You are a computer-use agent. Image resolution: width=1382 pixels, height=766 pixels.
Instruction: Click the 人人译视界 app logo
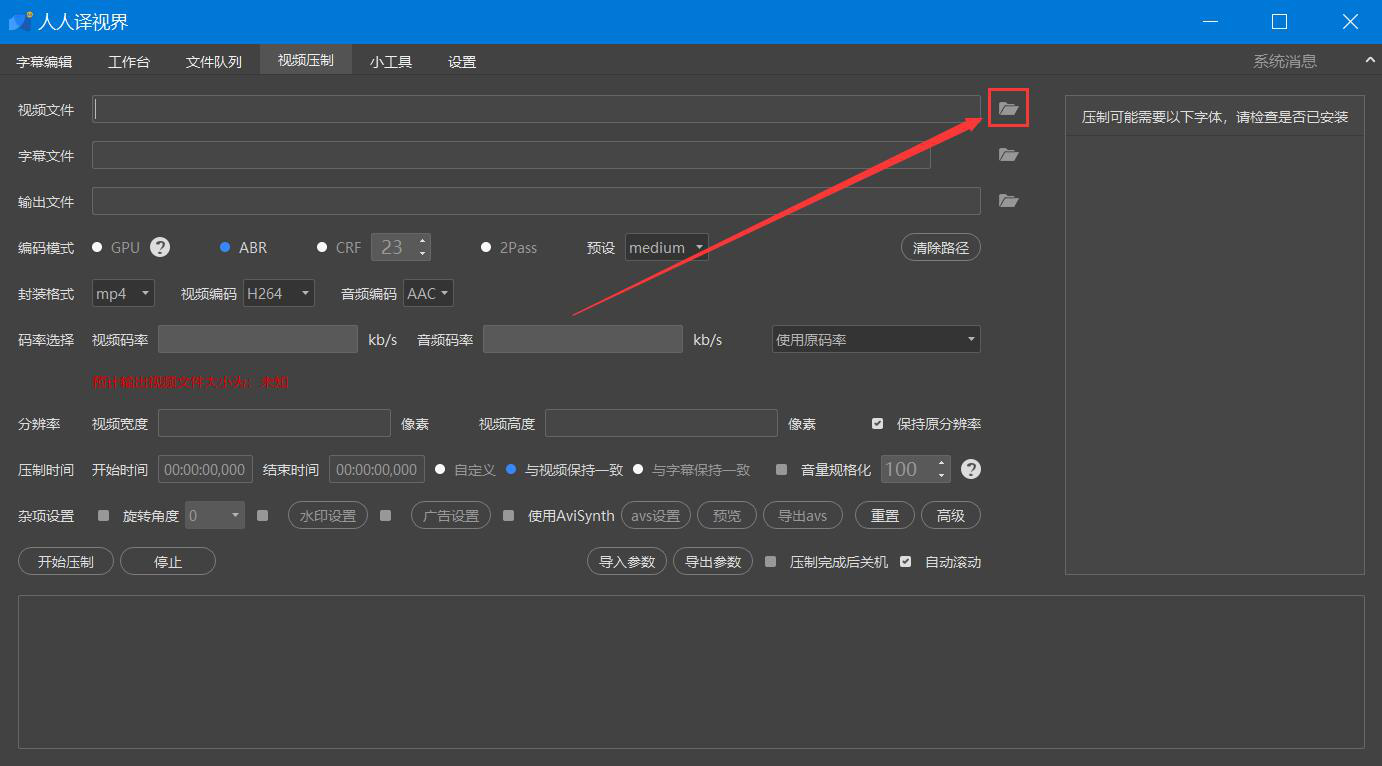click(20, 21)
